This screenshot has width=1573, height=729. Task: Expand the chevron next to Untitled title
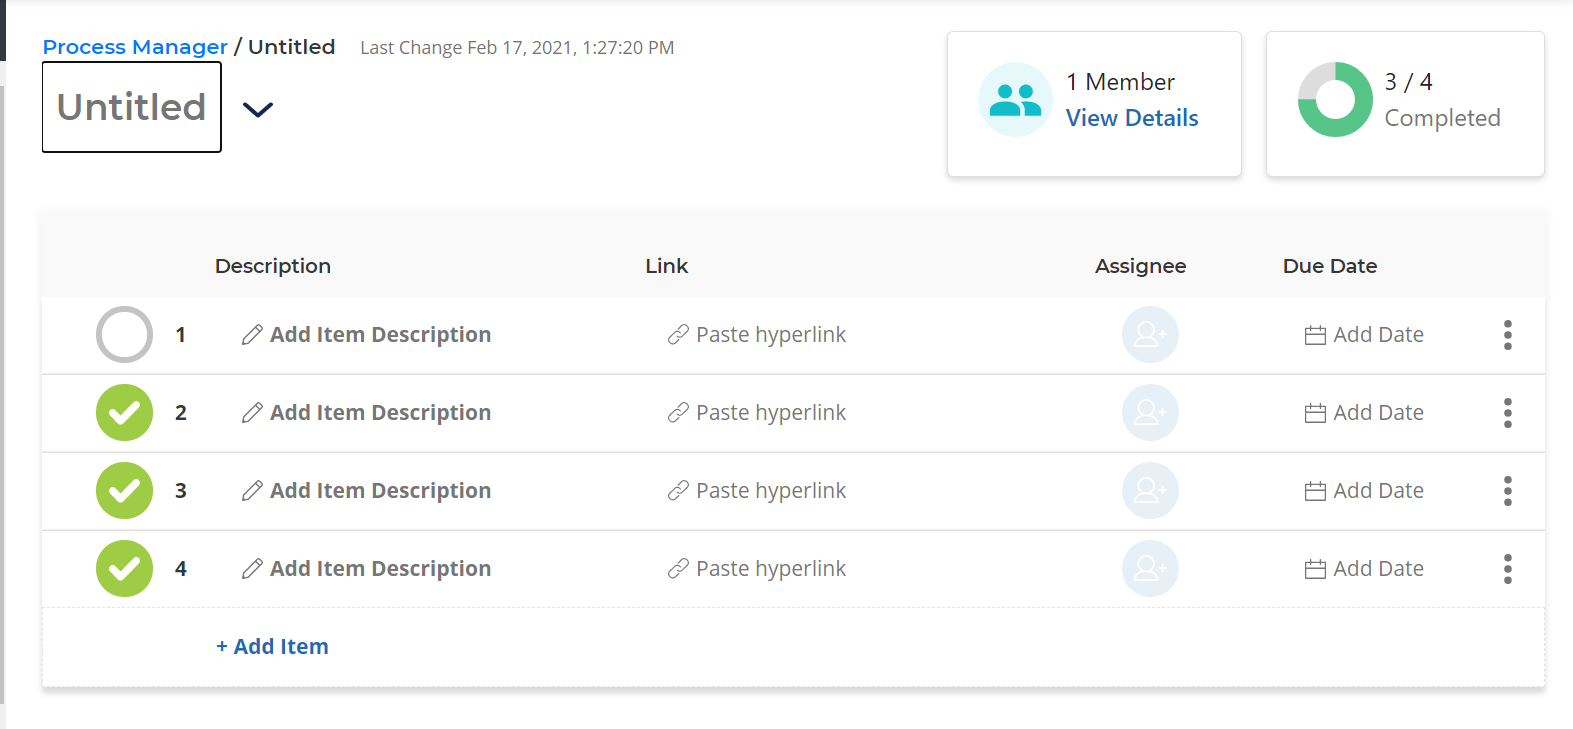[258, 109]
